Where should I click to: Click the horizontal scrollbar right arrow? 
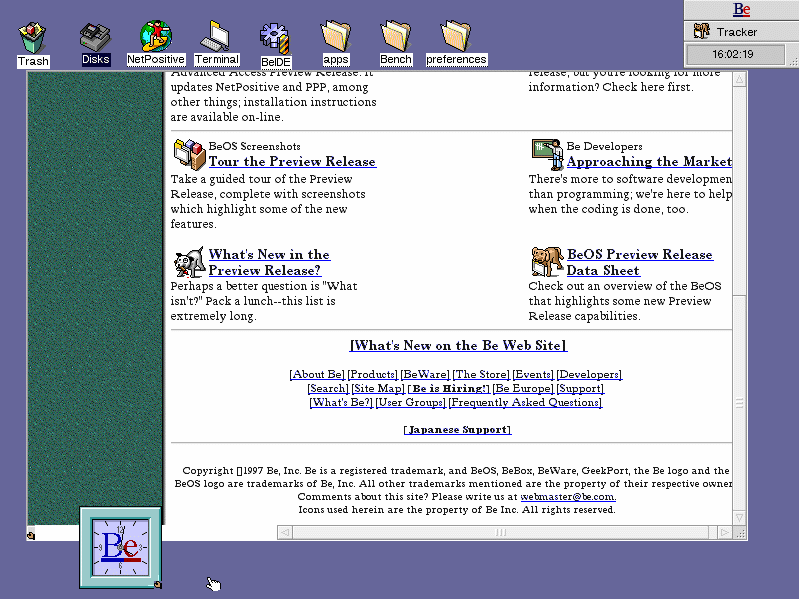point(725,532)
